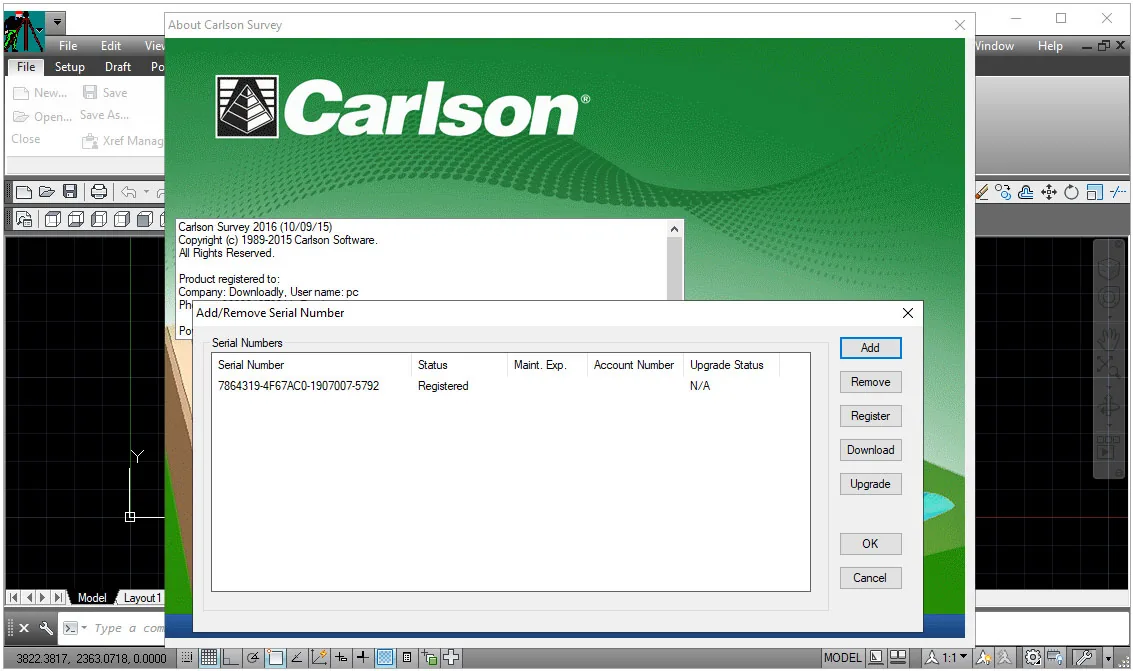Open the Undo history dropdown arrow
Image resolution: width=1133 pixels, height=671 pixels.
coord(147,192)
